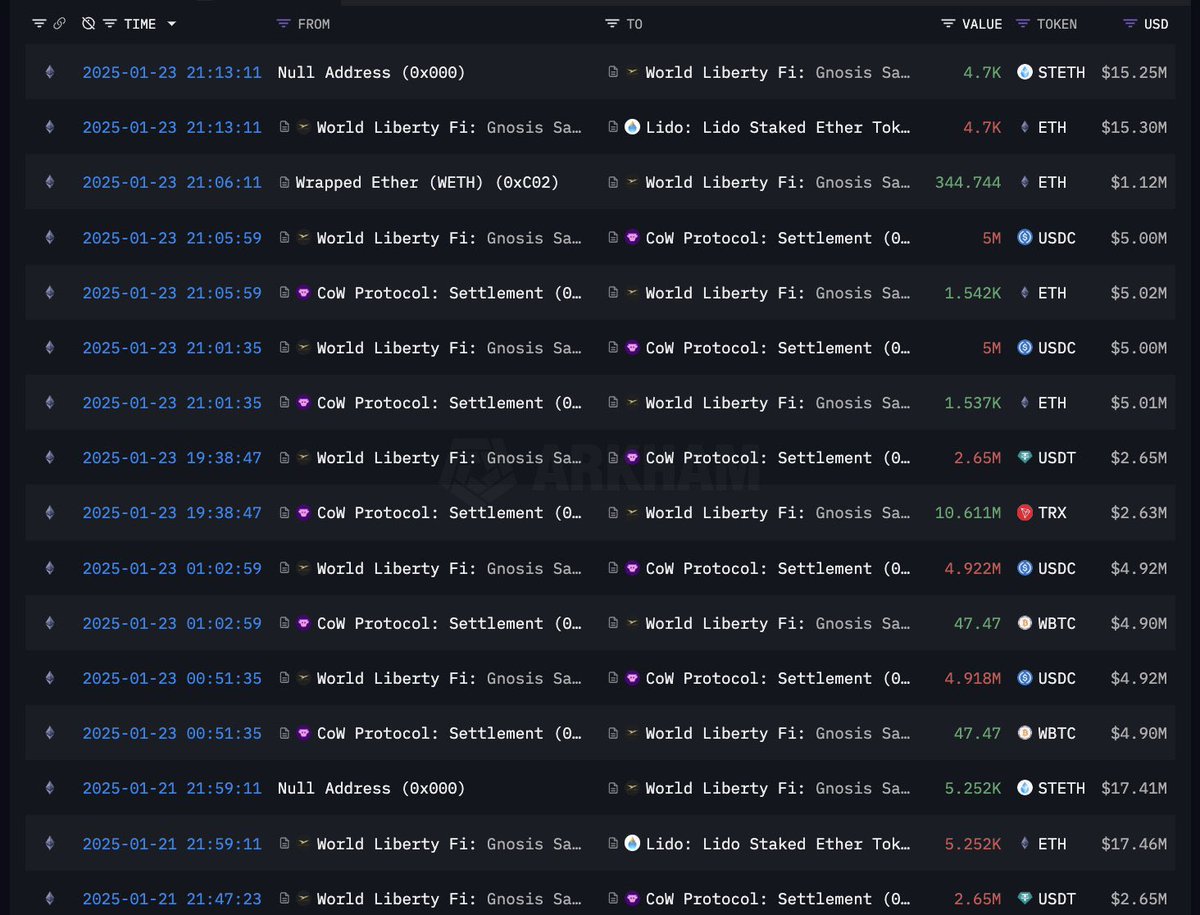Open timestamp link of the 10.611M TRX row
This screenshot has width=1200, height=915.
[172, 513]
